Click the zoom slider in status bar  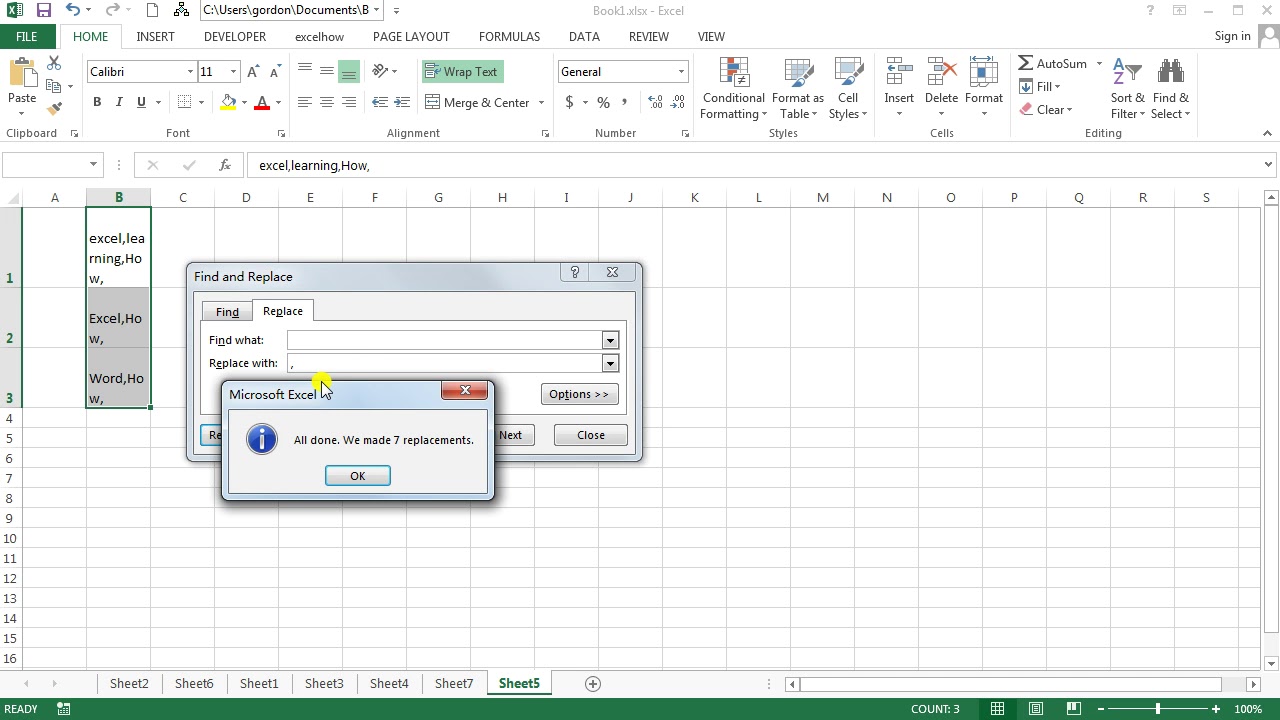click(1158, 709)
